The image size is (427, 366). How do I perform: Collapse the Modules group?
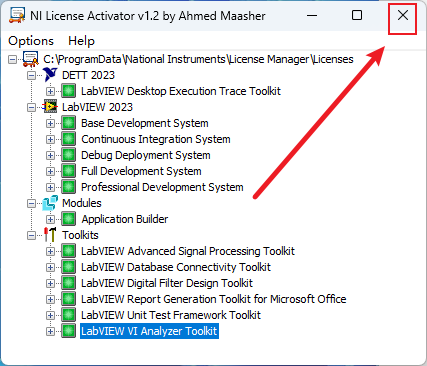pyautogui.click(x=31, y=203)
